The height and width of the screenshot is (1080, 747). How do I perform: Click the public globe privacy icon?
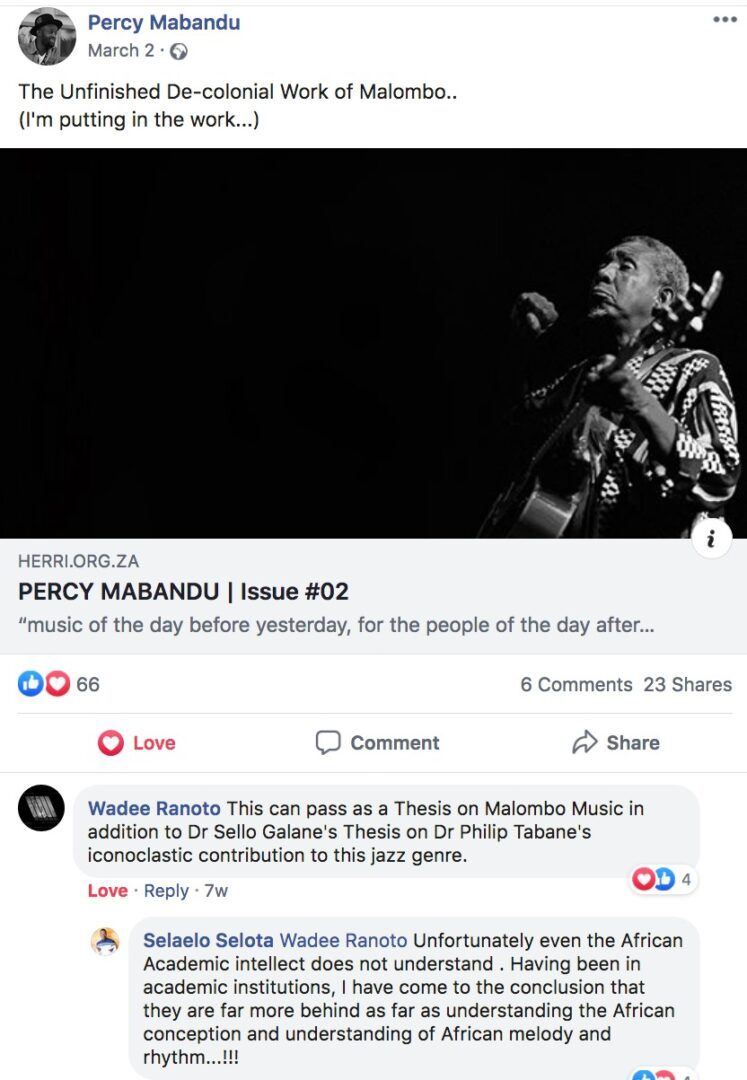pyautogui.click(x=179, y=51)
